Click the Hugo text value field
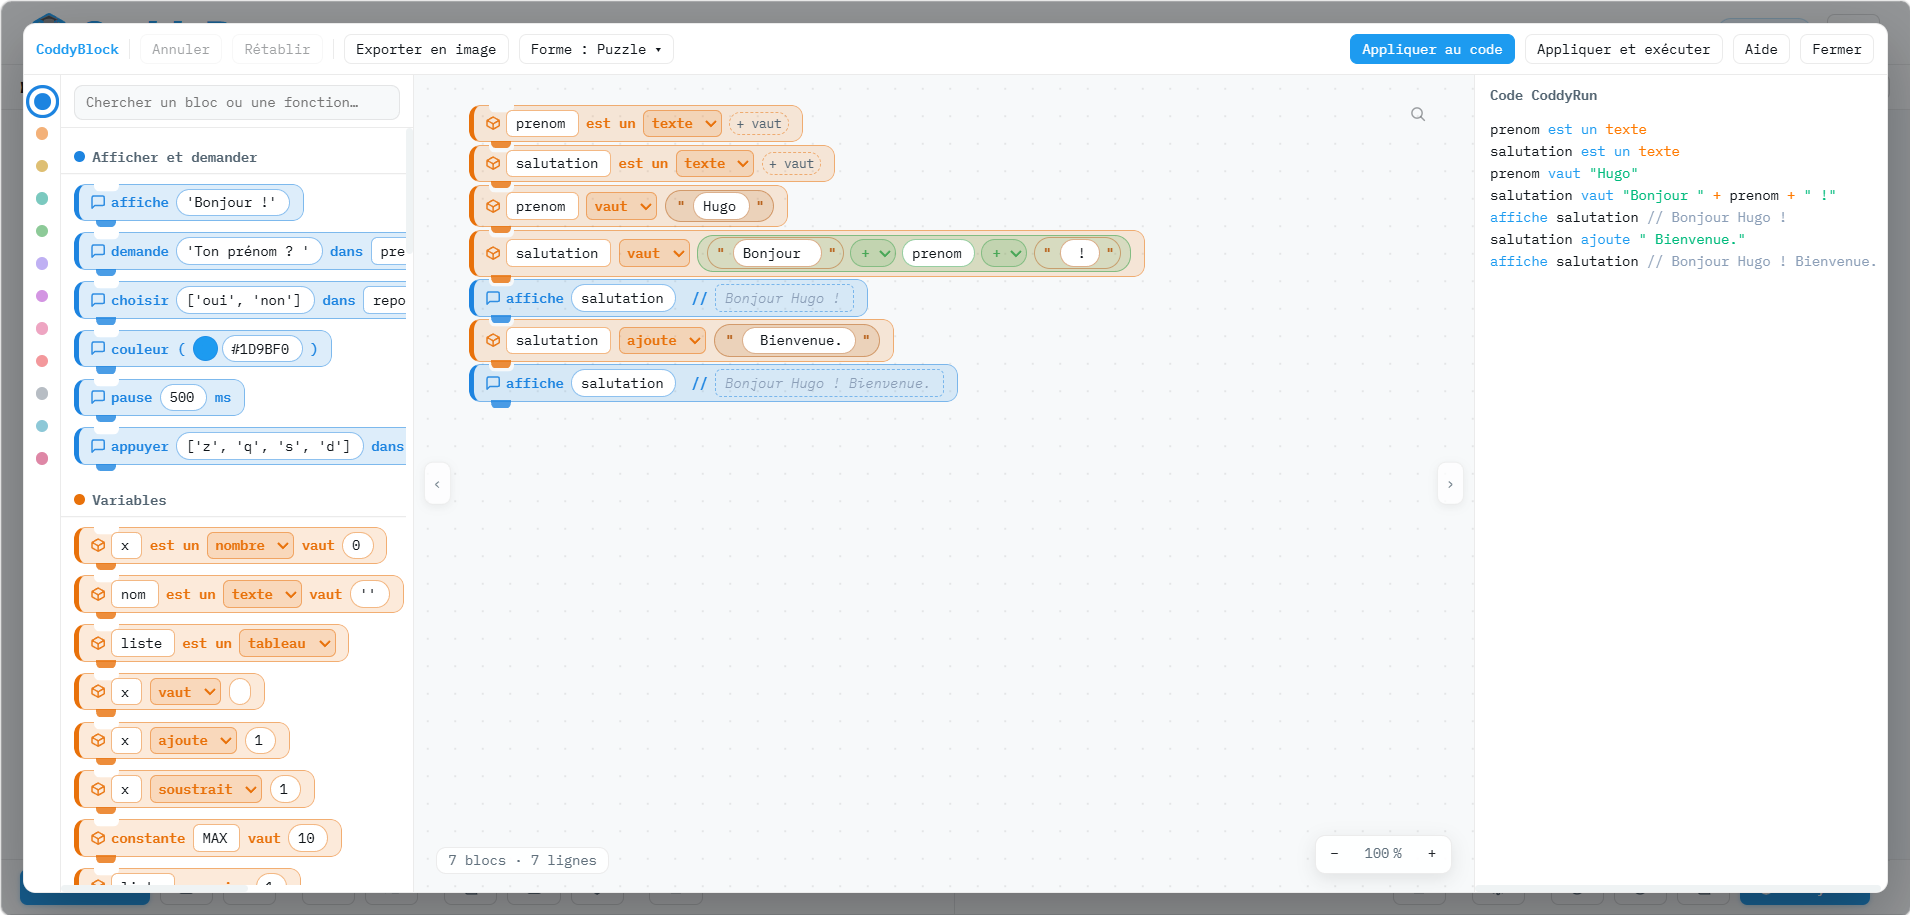The width and height of the screenshot is (1910, 915). pos(720,206)
